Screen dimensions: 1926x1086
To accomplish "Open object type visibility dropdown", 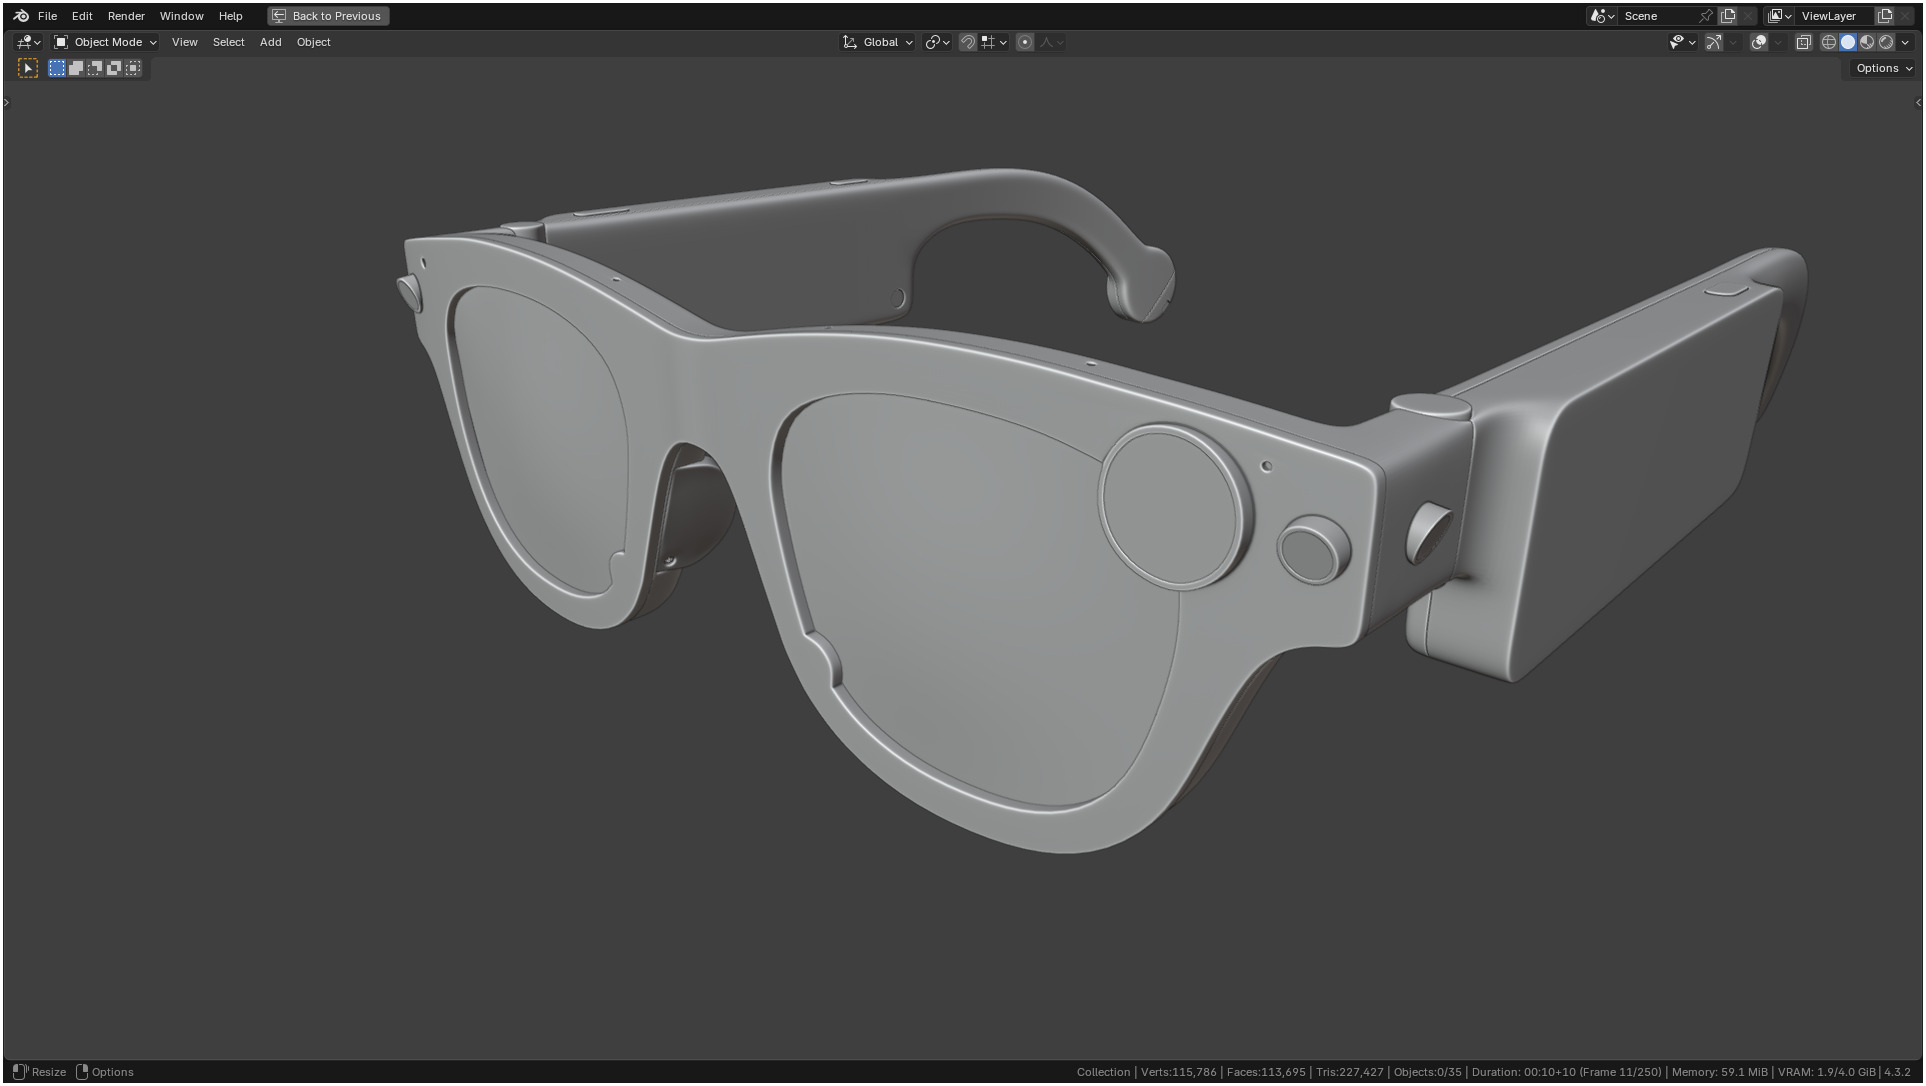I will tap(1682, 42).
